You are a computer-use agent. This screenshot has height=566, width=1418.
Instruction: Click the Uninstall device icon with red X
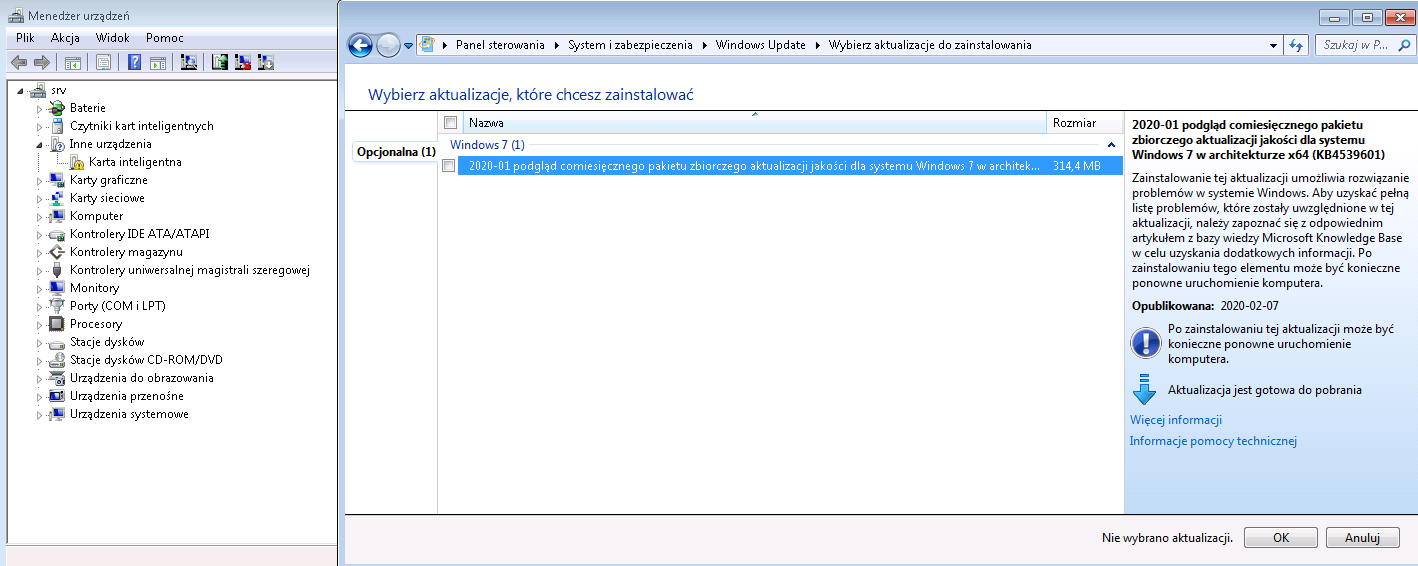point(243,62)
